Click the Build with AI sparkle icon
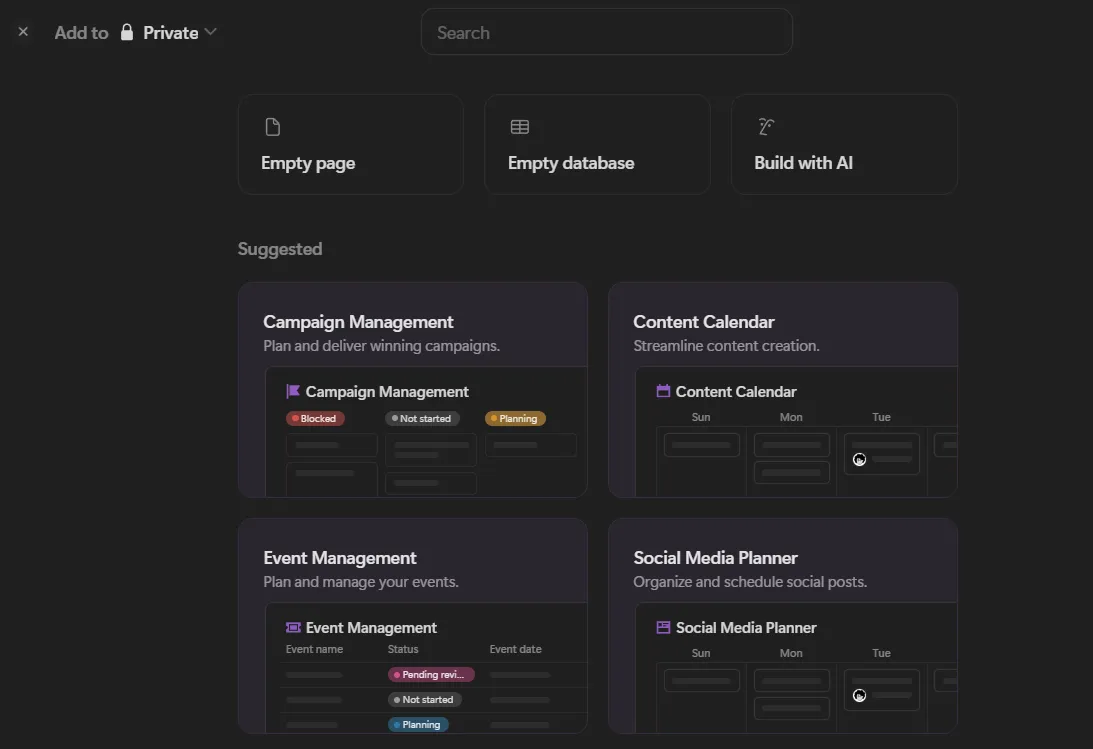 click(766, 126)
